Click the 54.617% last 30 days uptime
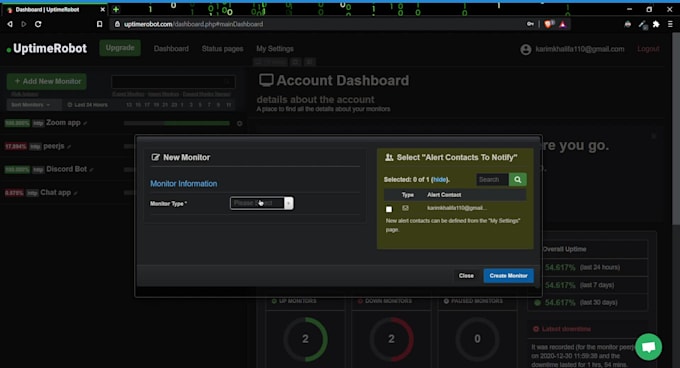 pyautogui.click(x=560, y=303)
